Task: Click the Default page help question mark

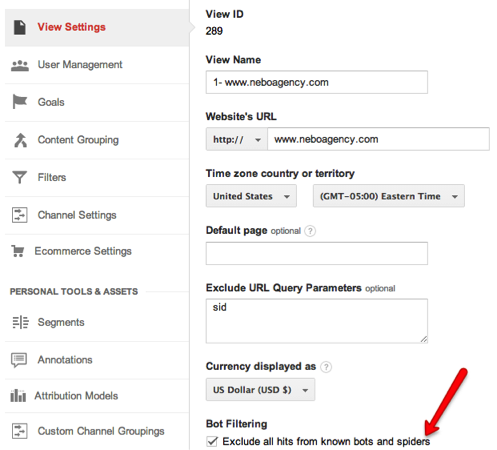Action: point(310,231)
